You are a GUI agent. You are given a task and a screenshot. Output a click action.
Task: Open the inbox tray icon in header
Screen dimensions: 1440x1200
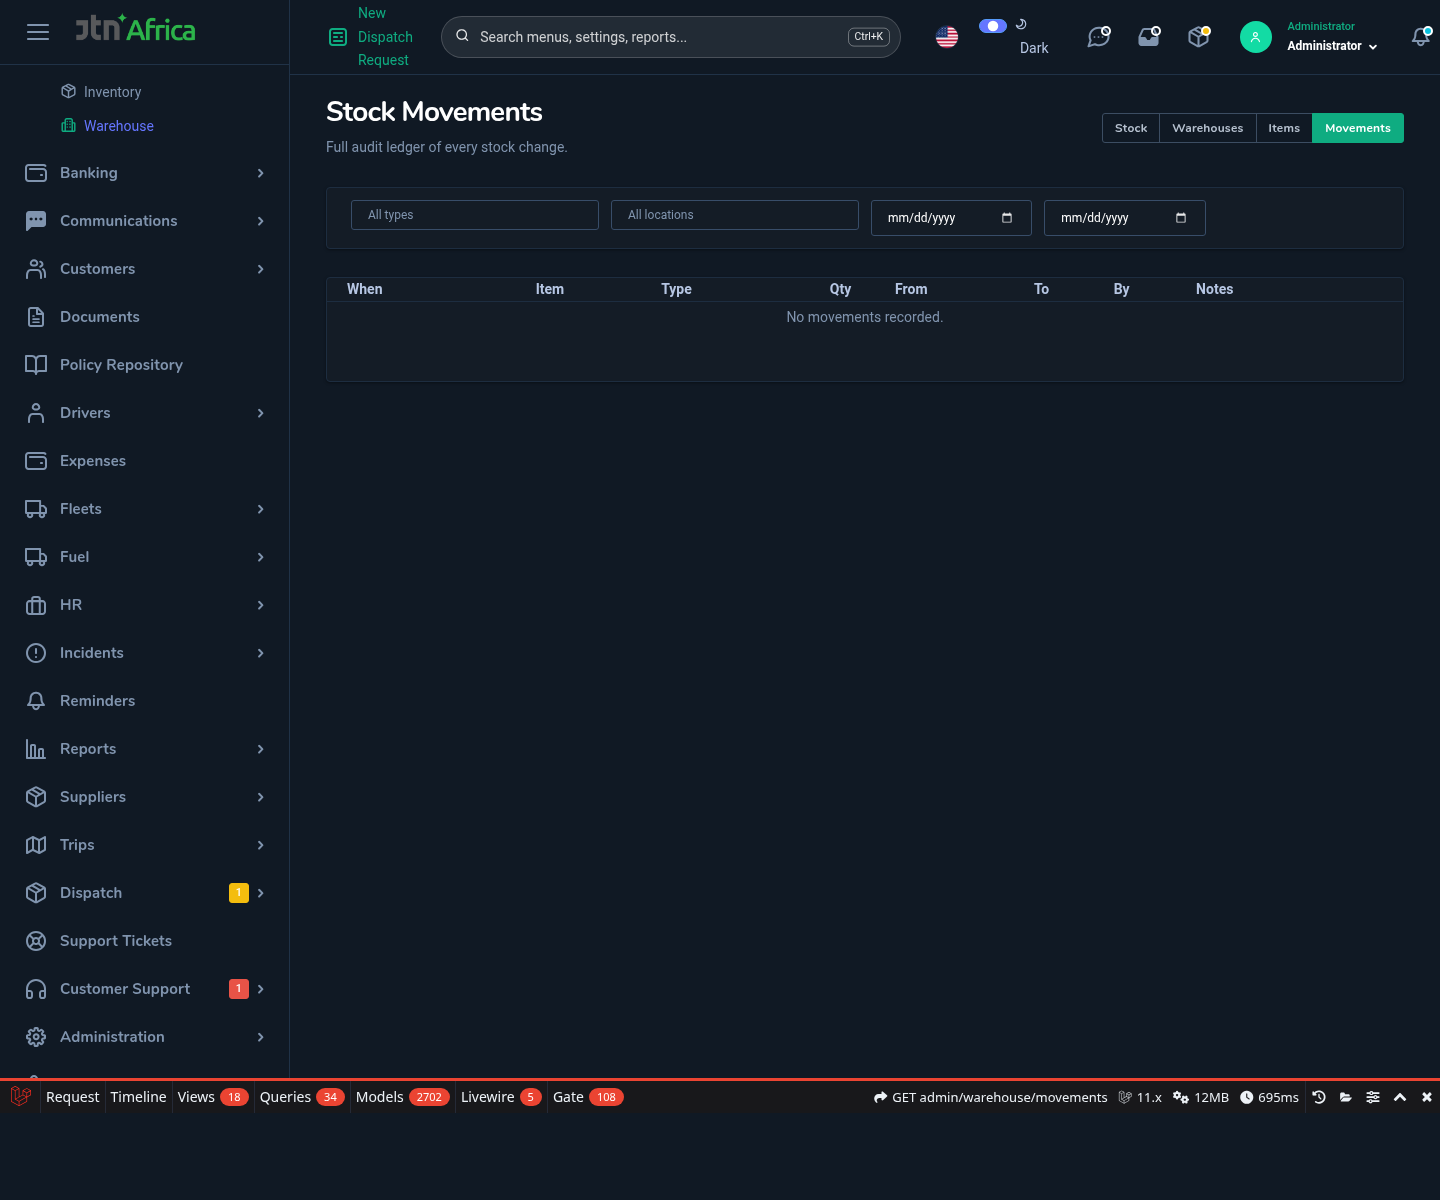(1149, 37)
